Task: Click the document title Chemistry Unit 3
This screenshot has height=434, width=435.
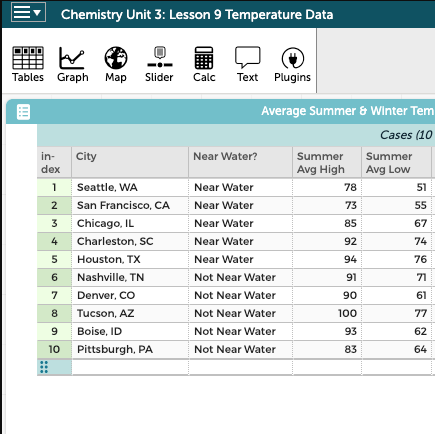Action: (x=197, y=15)
